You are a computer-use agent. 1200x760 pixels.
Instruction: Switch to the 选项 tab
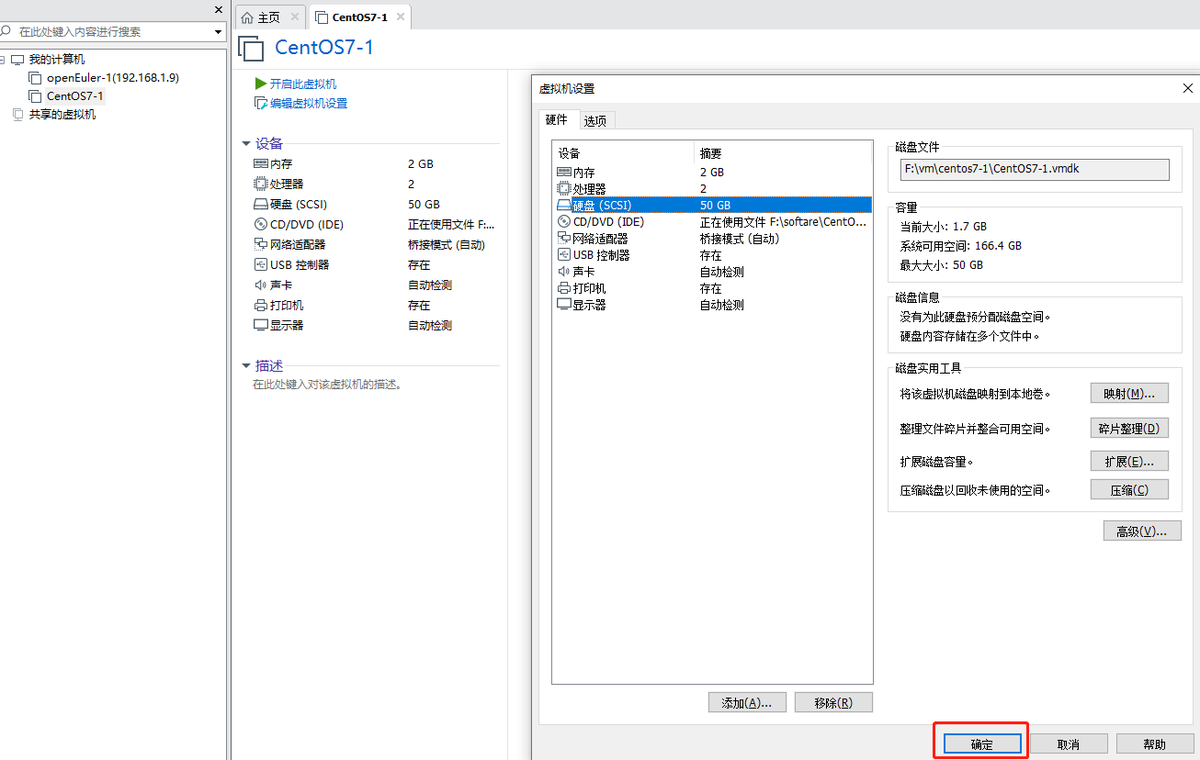pyautogui.click(x=595, y=121)
